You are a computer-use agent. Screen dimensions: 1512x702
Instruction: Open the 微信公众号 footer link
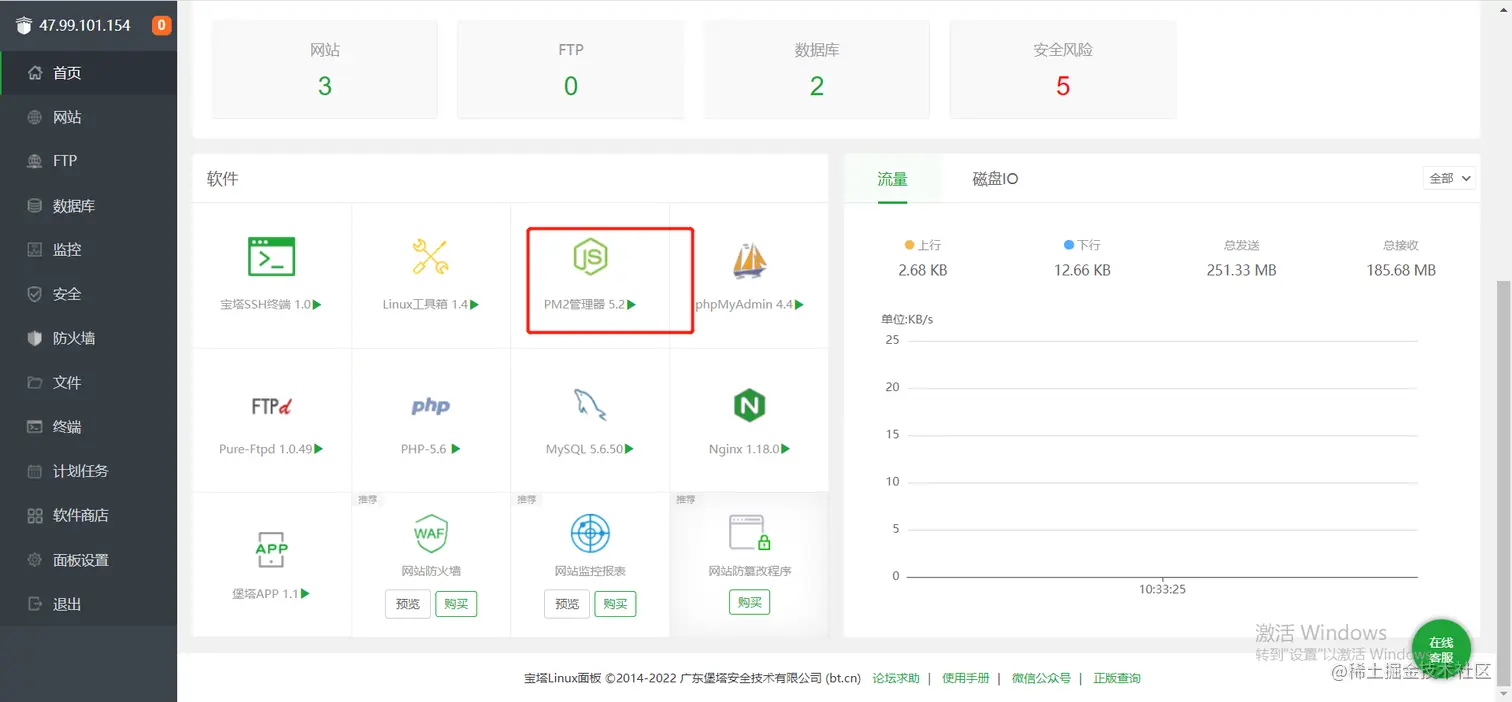click(1041, 678)
